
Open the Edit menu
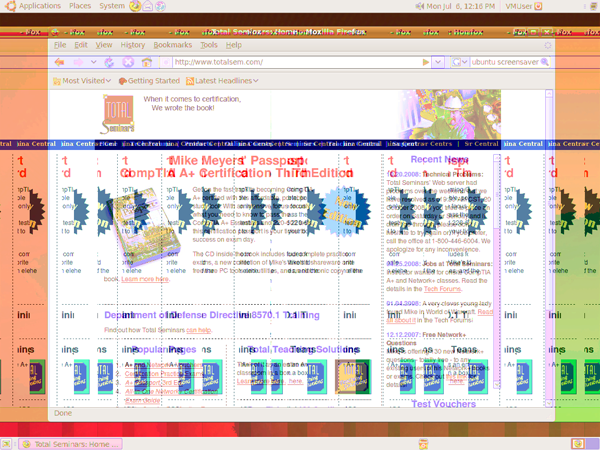pos(81,45)
